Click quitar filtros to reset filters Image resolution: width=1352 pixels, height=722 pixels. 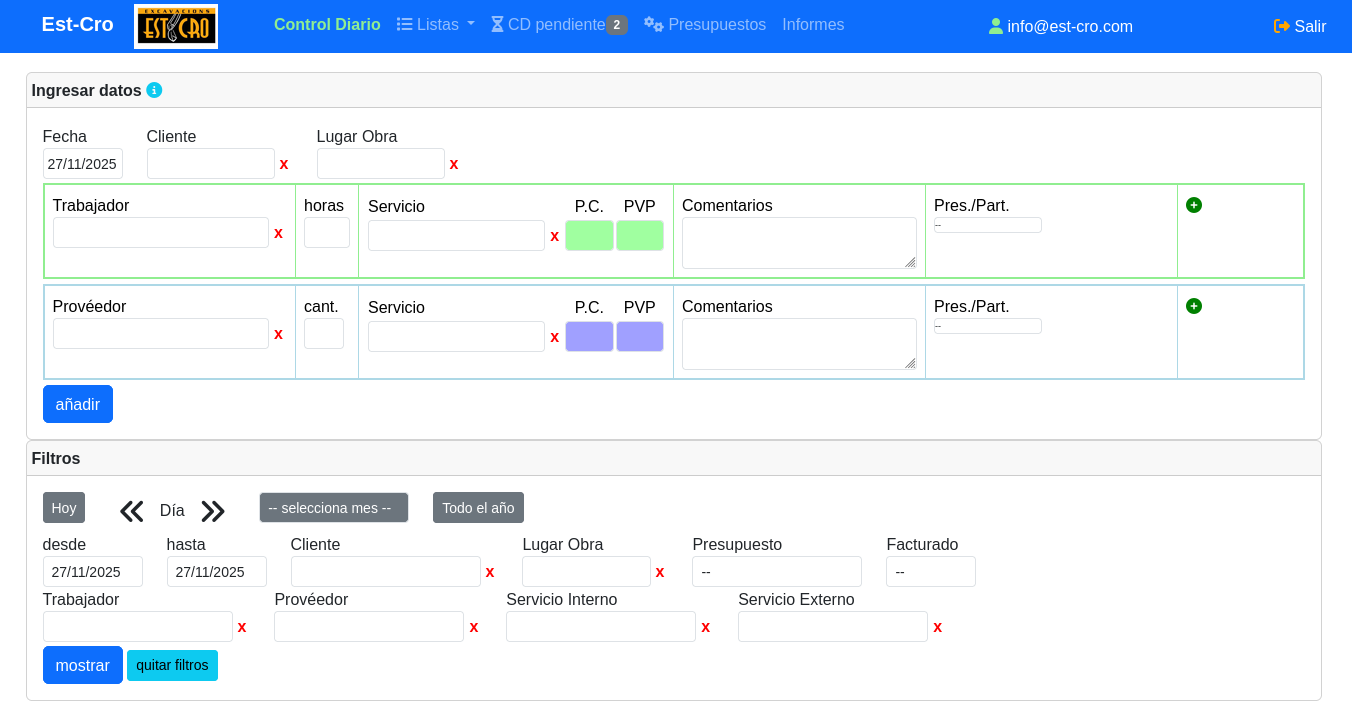click(172, 665)
